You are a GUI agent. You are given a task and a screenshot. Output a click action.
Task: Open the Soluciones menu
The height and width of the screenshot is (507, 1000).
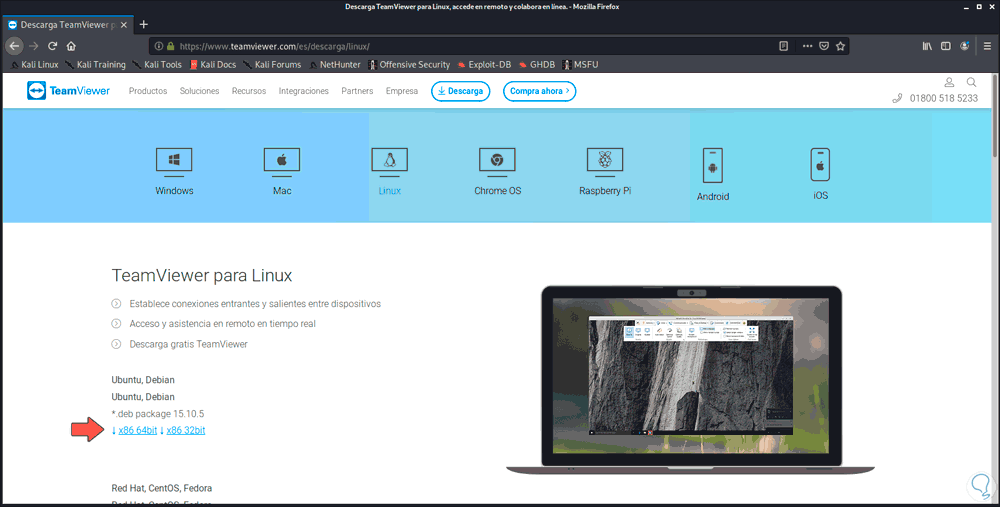[200, 91]
